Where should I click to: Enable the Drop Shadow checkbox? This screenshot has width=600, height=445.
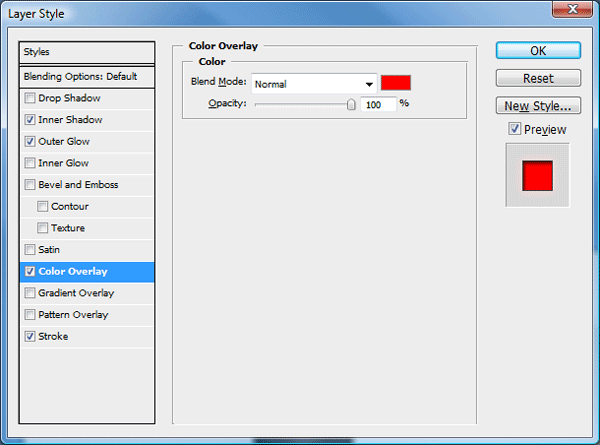30,98
